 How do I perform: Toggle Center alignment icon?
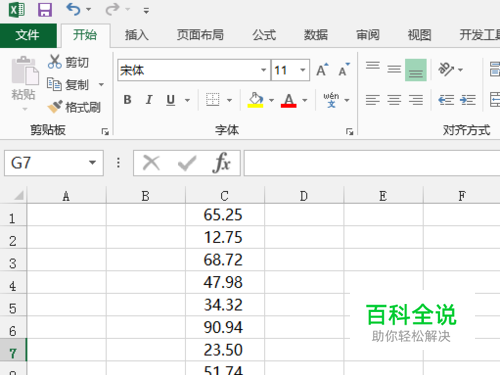click(394, 100)
